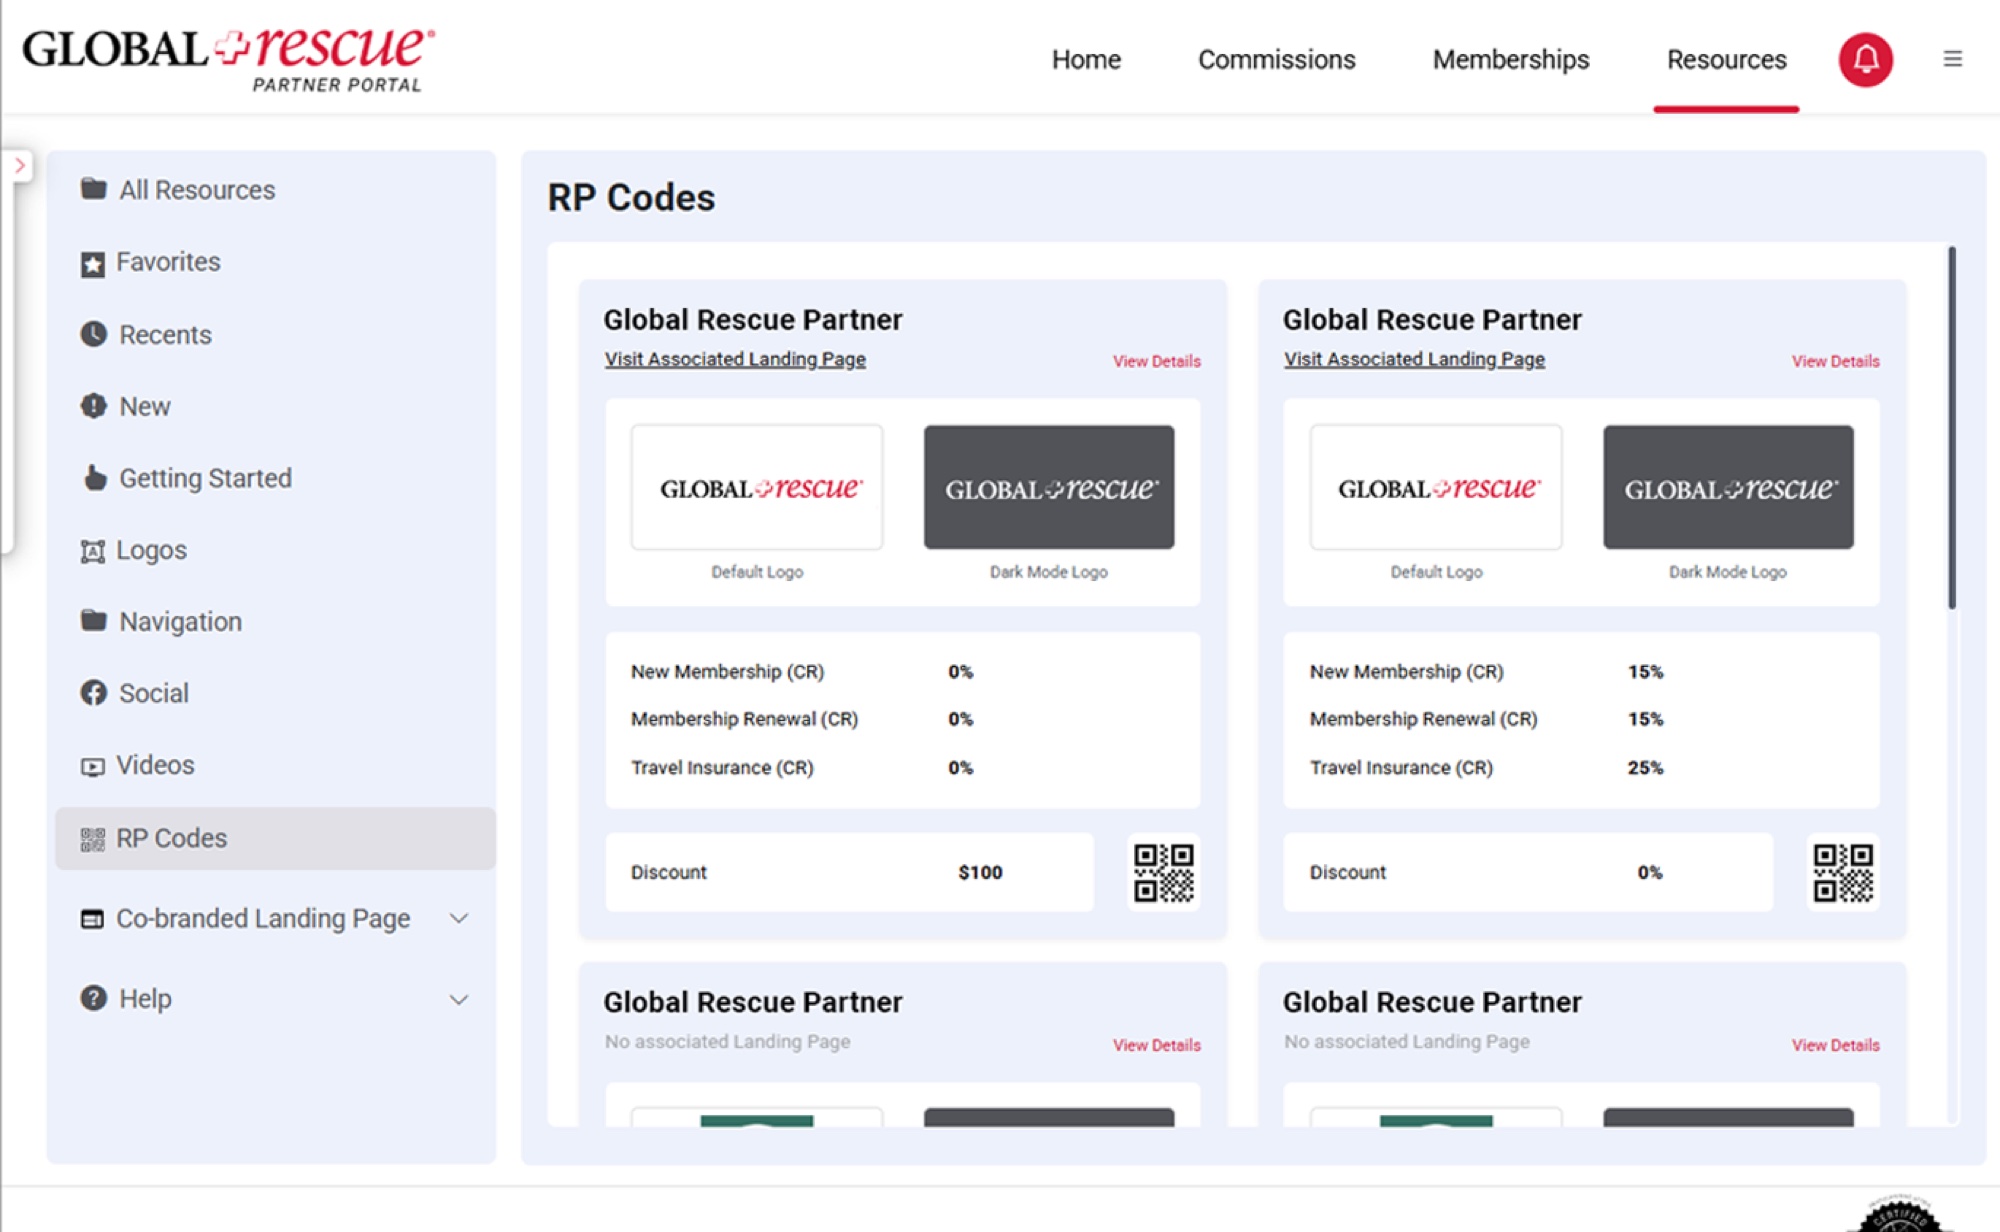Expand the Co-branded Landing Page chevron
2000x1232 pixels.
click(x=459, y=918)
